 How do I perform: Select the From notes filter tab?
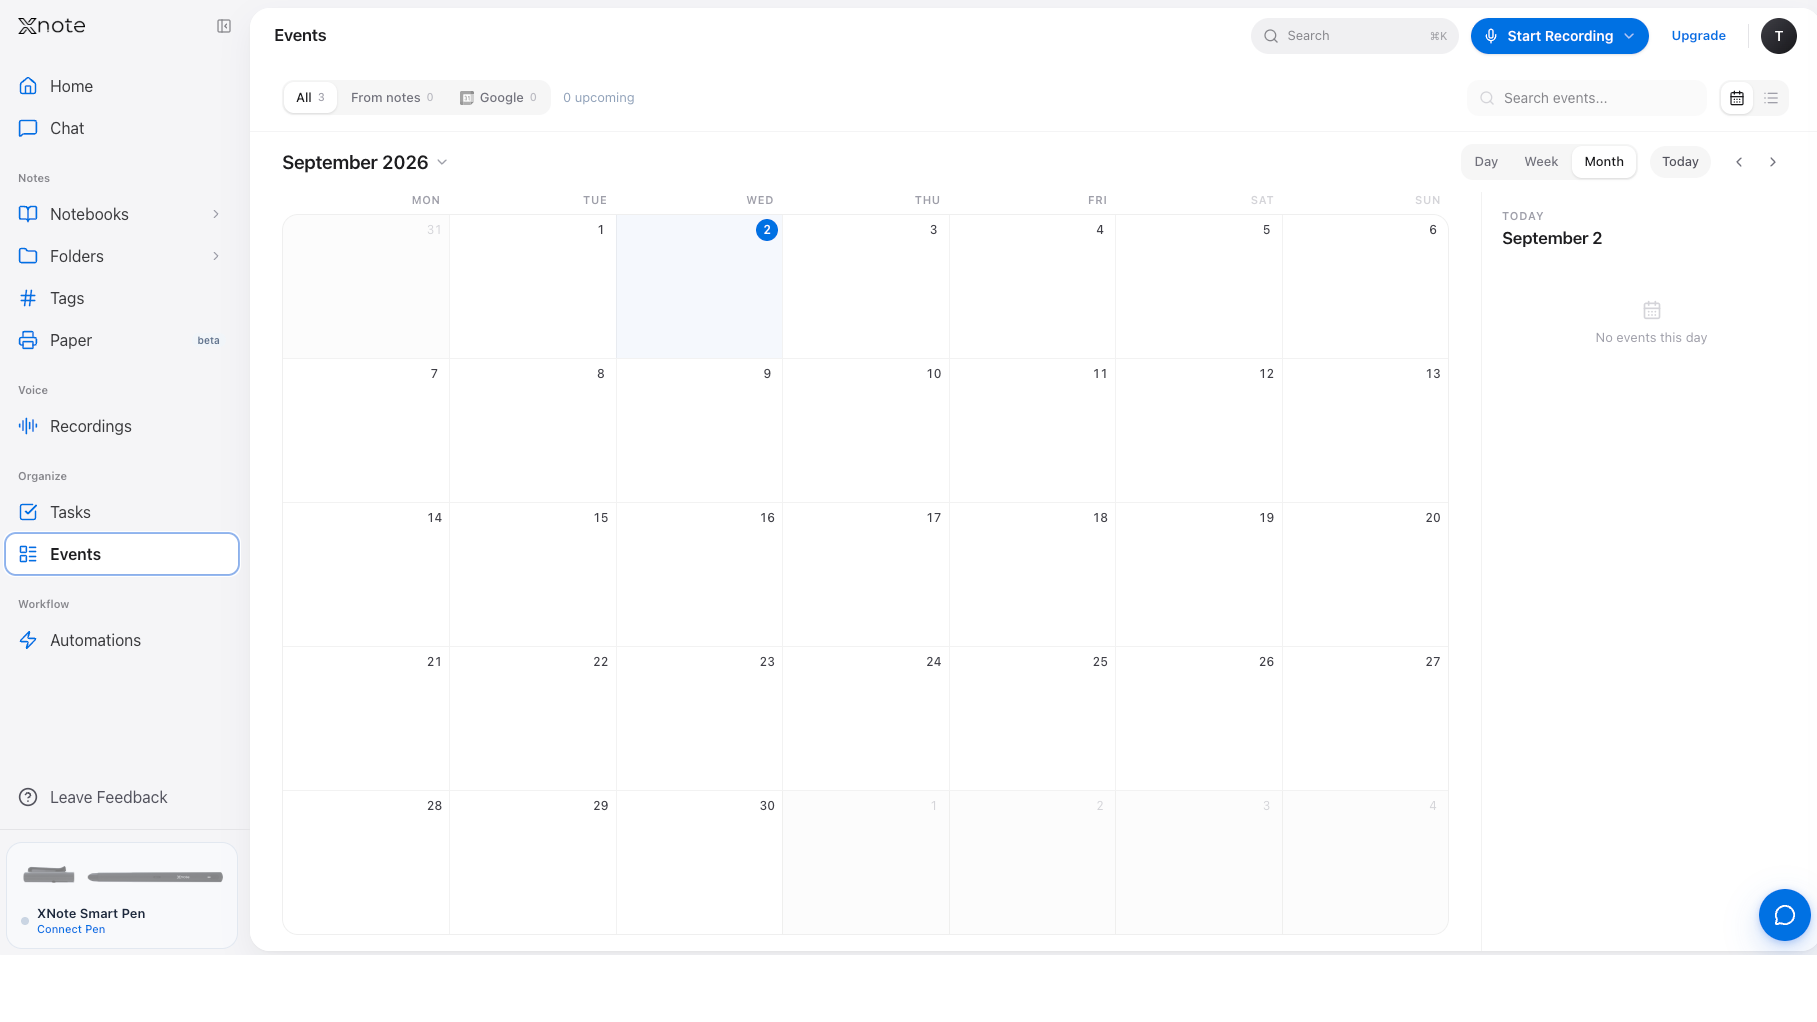click(392, 98)
